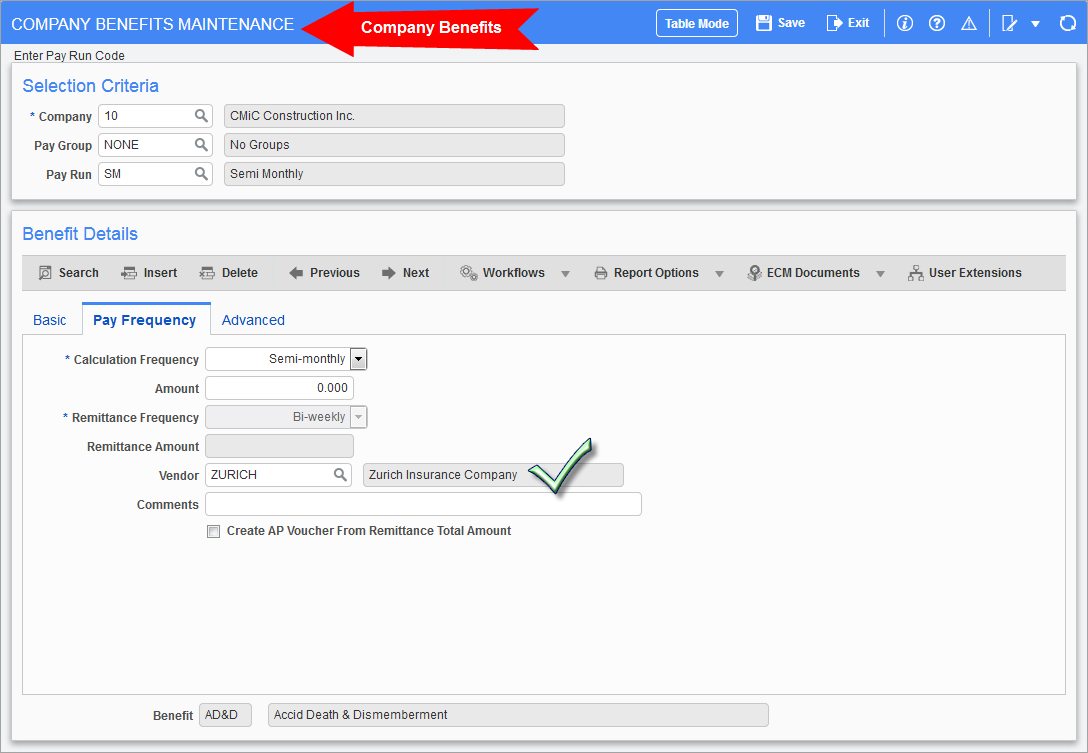Click the warning triangle icon
This screenshot has width=1088, height=753.
969,24
